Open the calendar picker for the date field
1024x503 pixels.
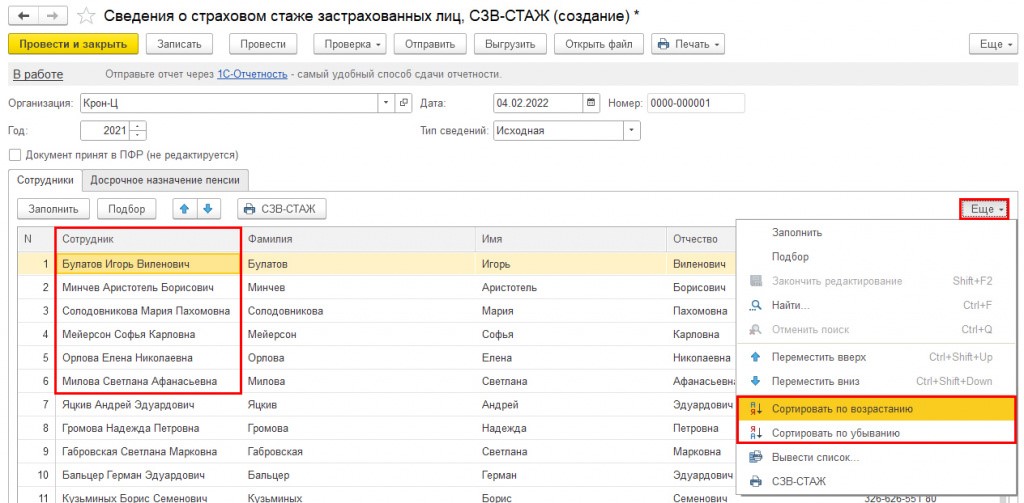591,103
